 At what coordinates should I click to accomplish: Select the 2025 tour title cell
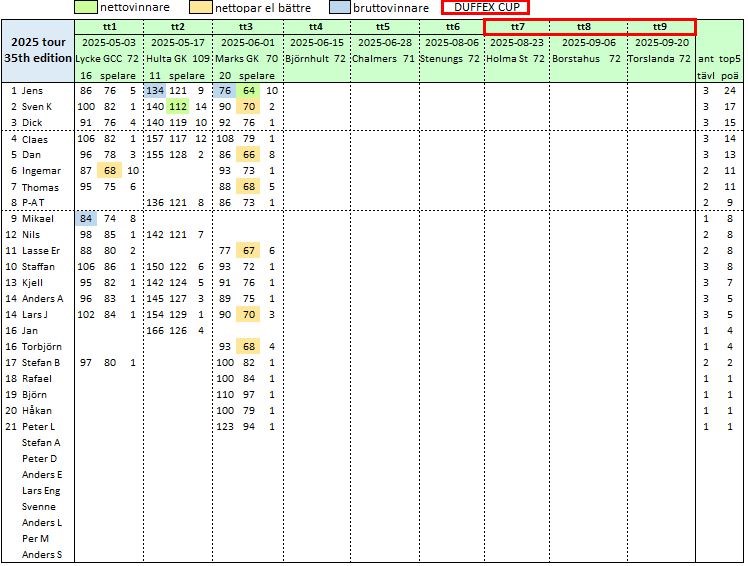[x=37, y=43]
